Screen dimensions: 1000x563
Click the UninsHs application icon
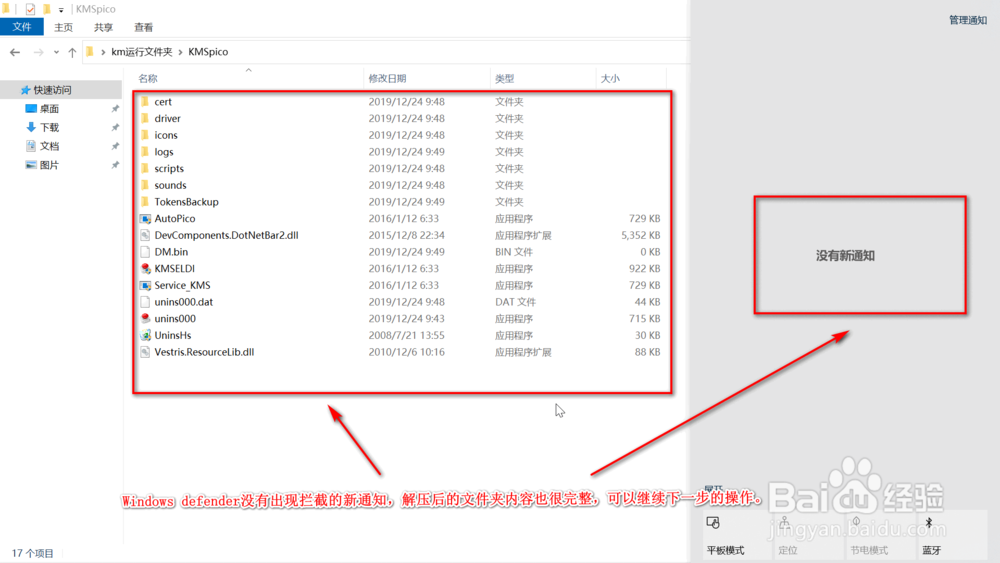145,335
